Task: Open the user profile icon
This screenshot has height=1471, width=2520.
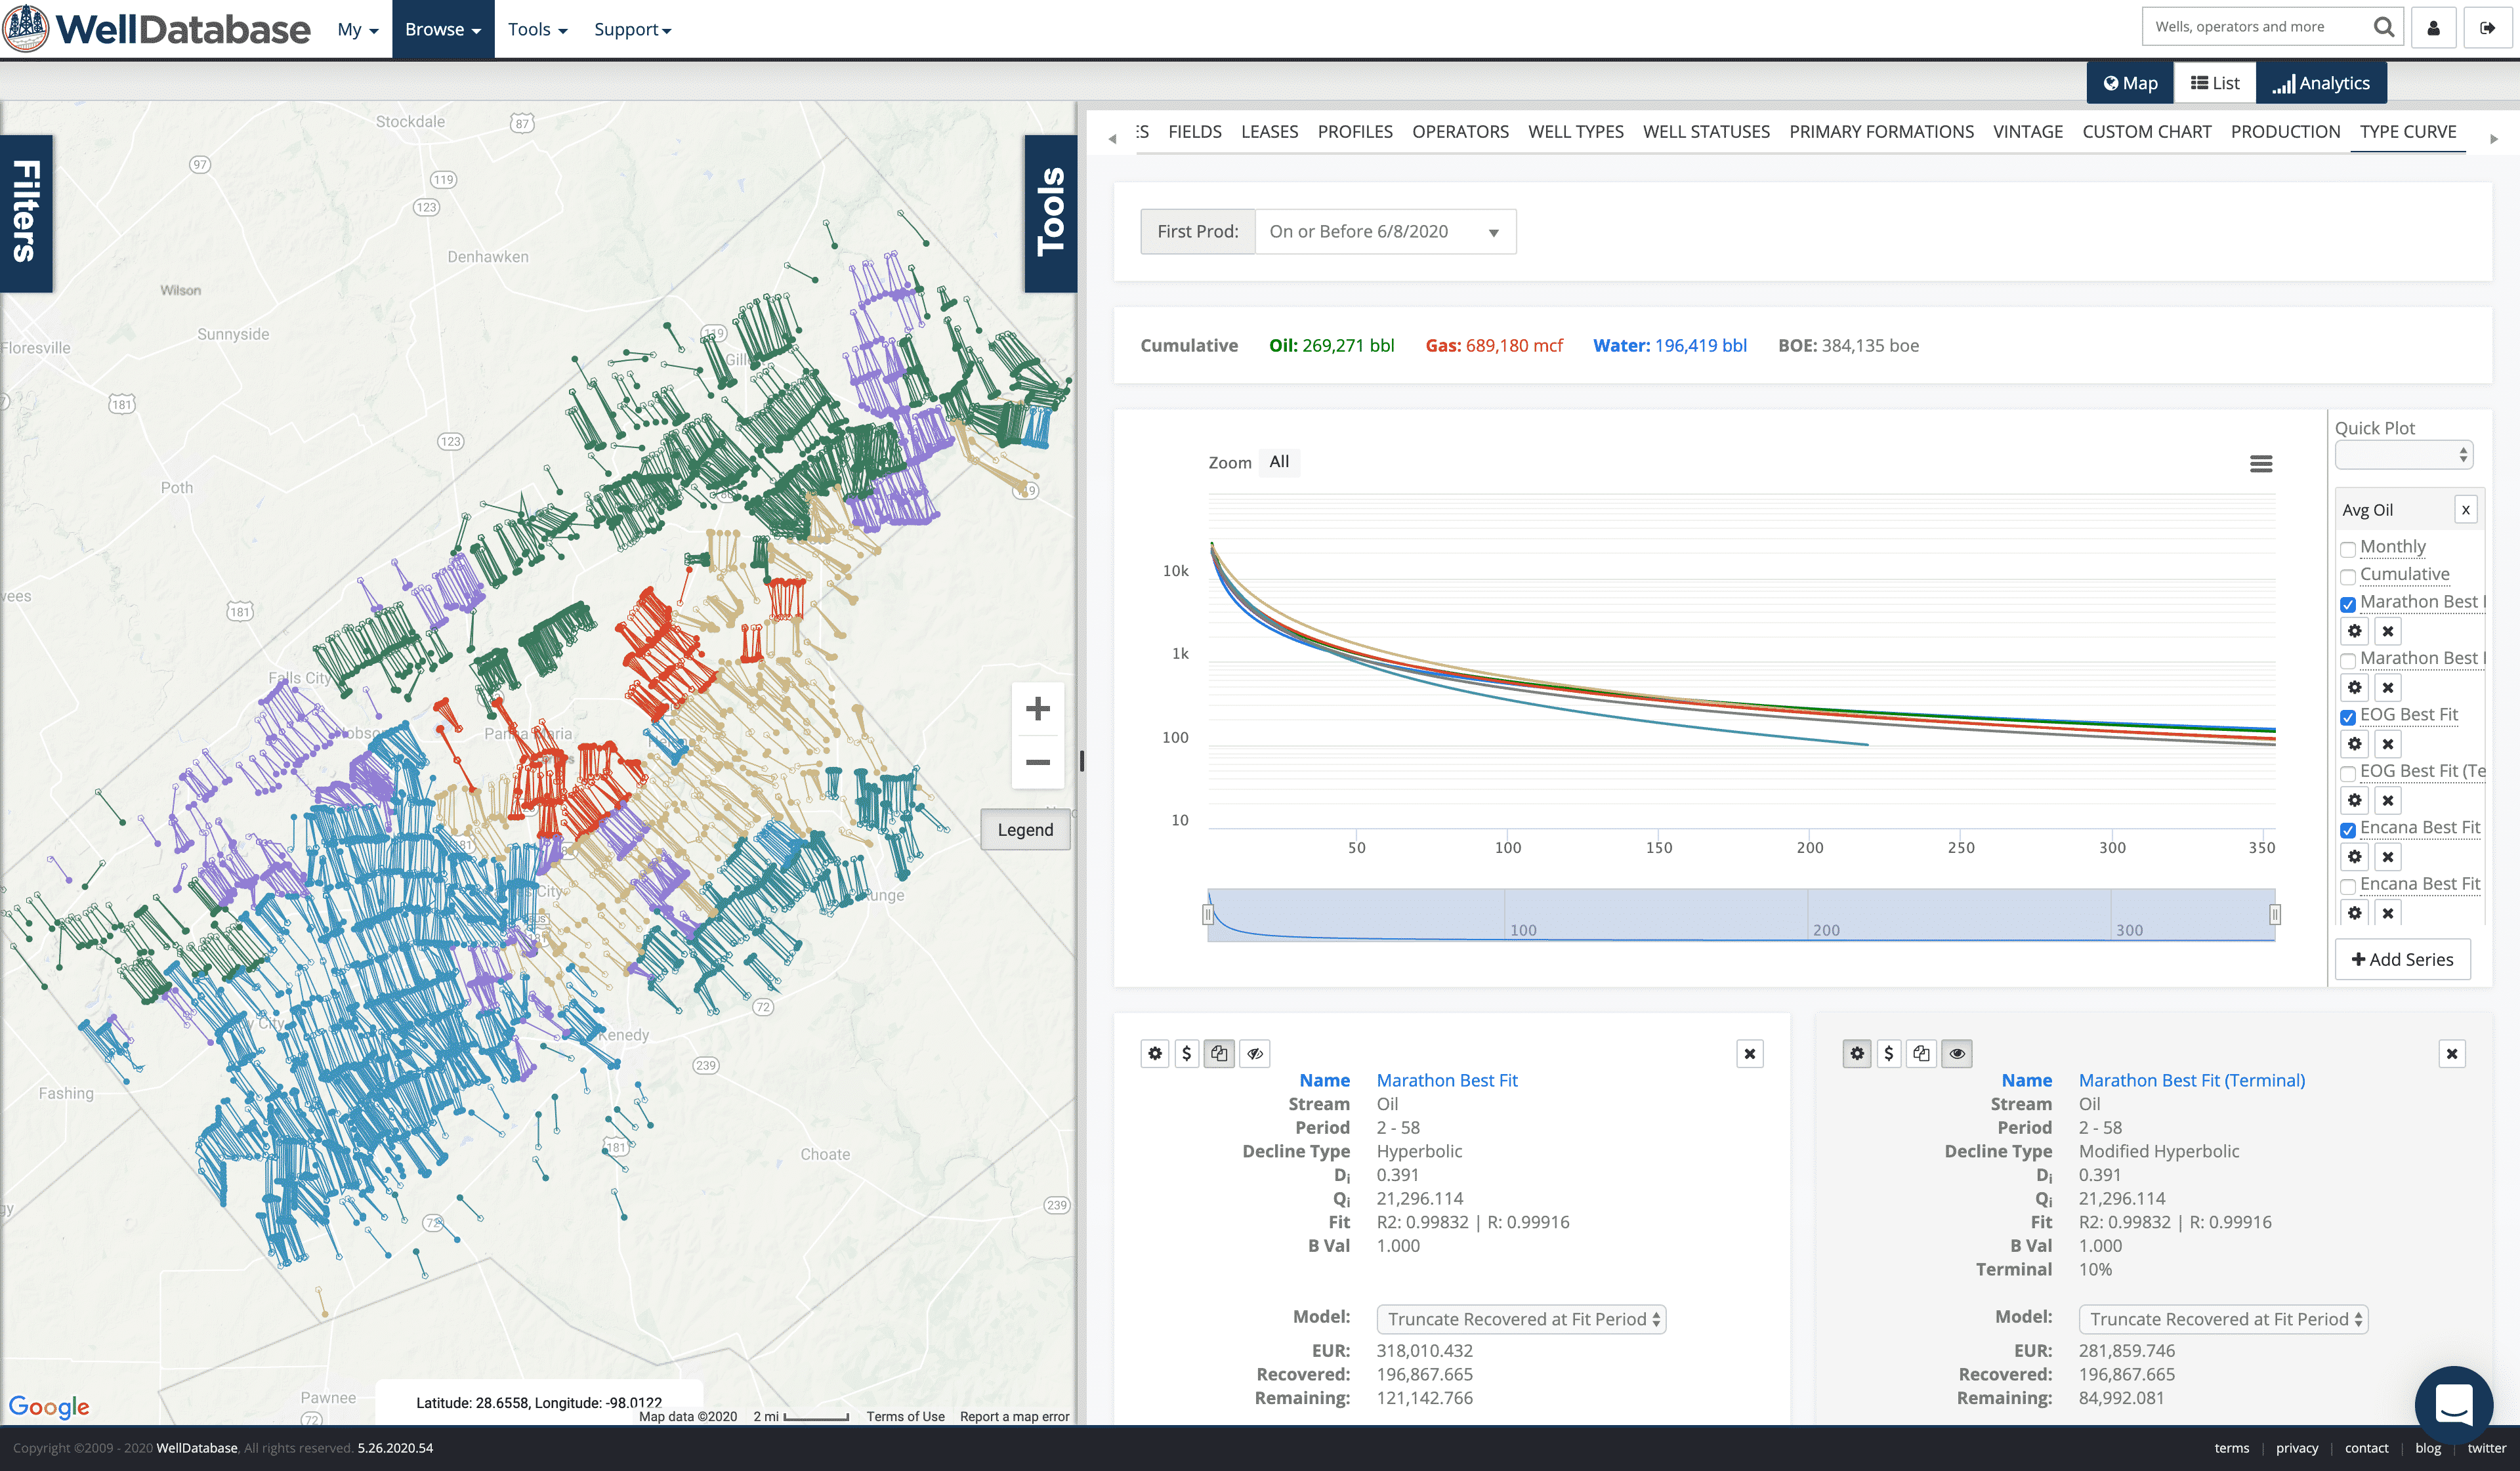Action: [2434, 28]
